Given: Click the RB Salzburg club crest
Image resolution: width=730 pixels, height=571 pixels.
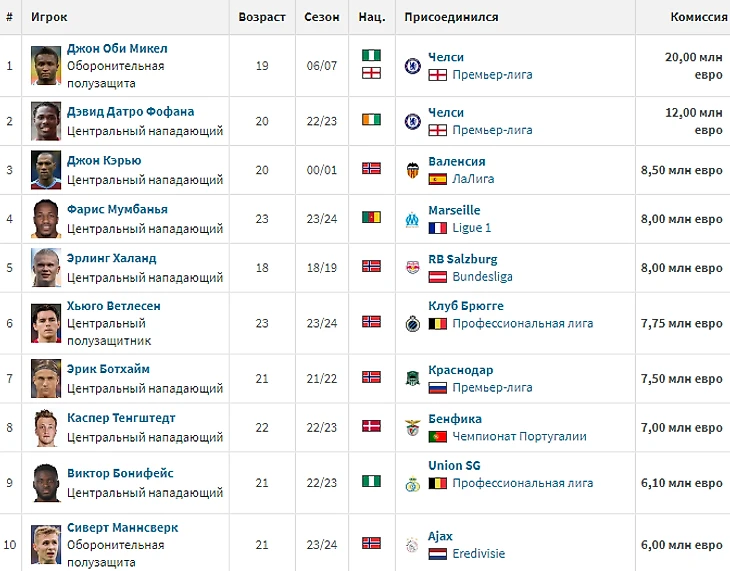Looking at the screenshot, I should pos(411,267).
